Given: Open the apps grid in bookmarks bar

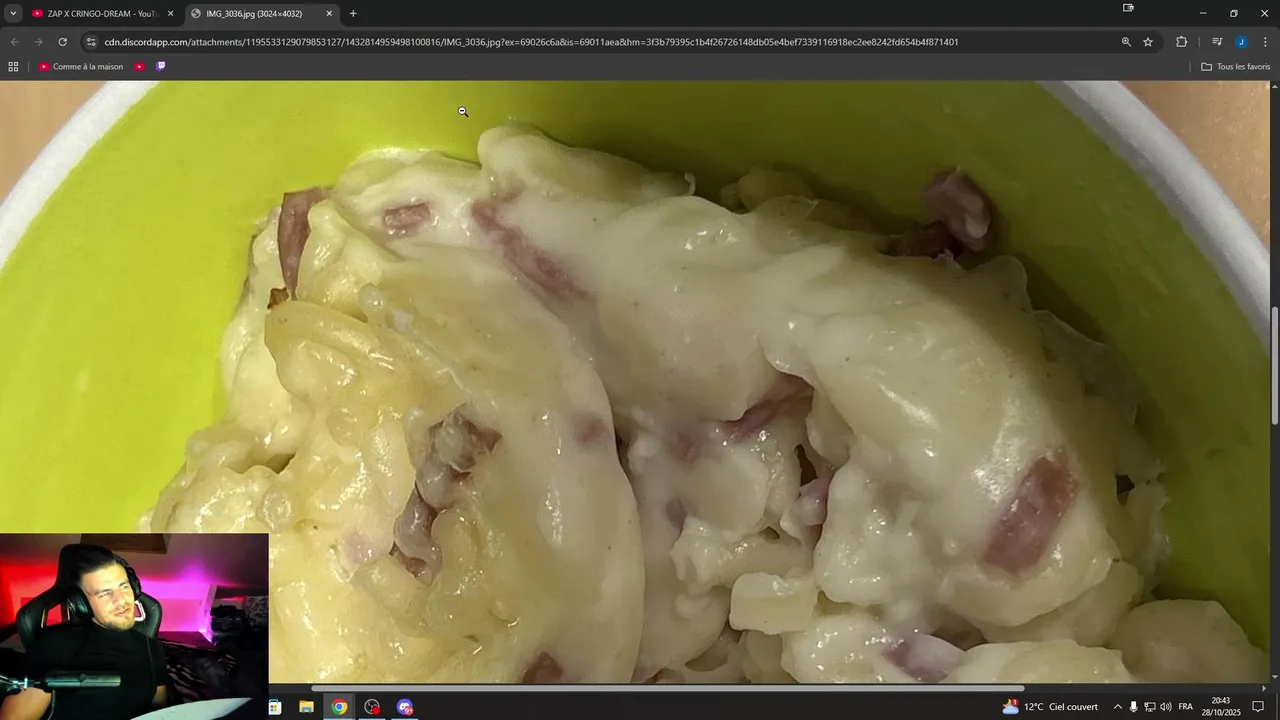Looking at the screenshot, I should click(13, 67).
